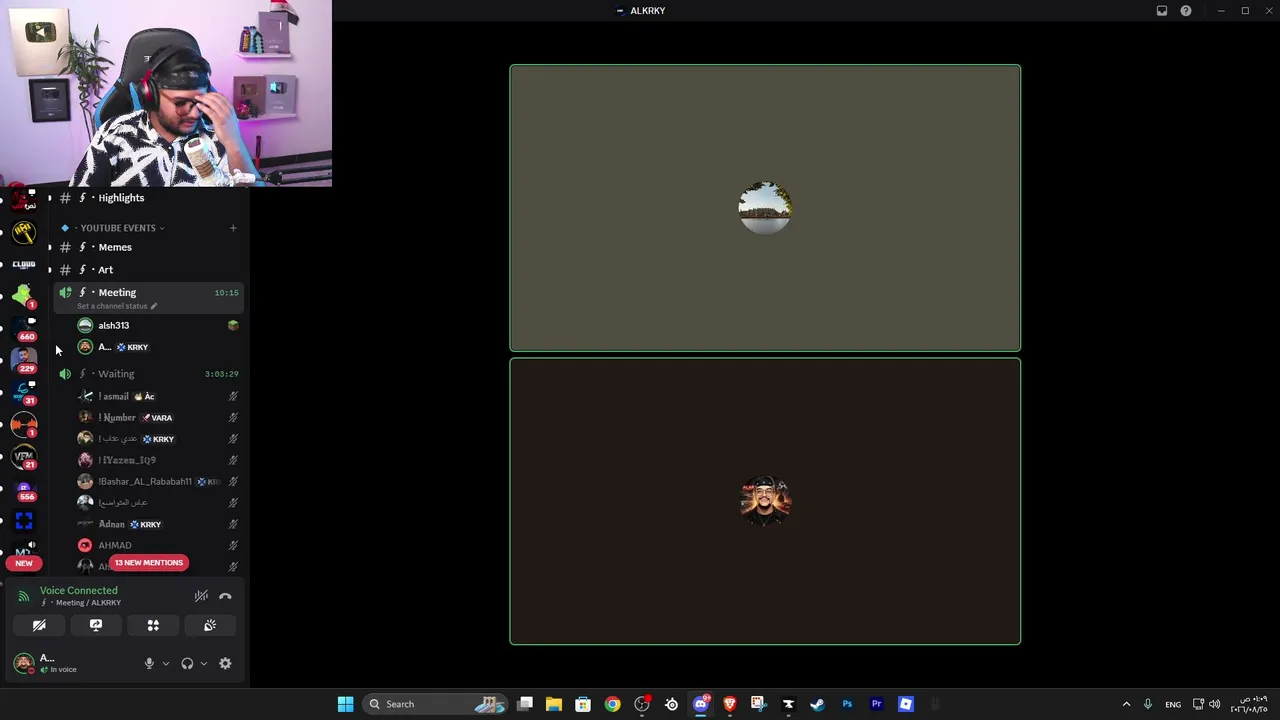The height and width of the screenshot is (720, 1280).
Task: Open server with 229 badge
Action: click(24, 360)
